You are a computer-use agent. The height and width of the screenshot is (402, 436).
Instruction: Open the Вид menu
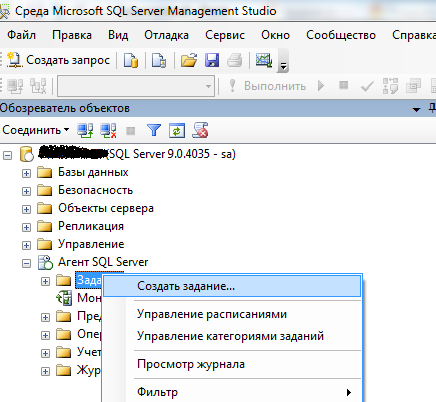118,35
